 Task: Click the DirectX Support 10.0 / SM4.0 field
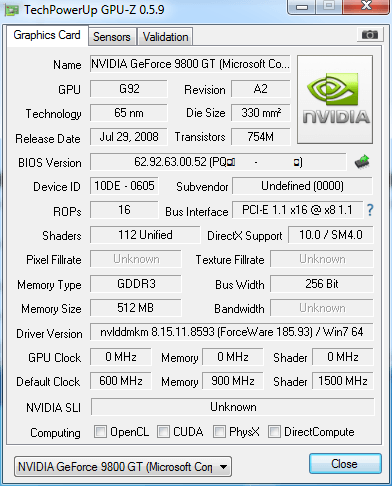coord(331,235)
